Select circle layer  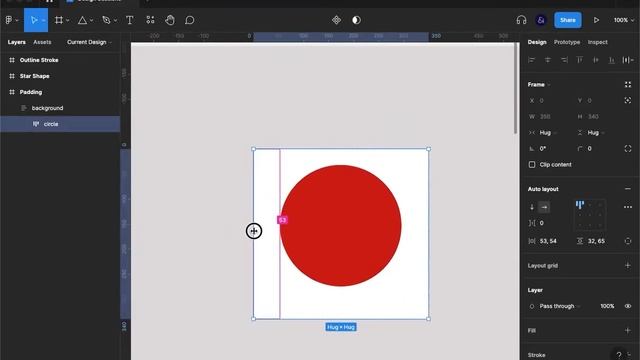pyautogui.click(x=60, y=124)
